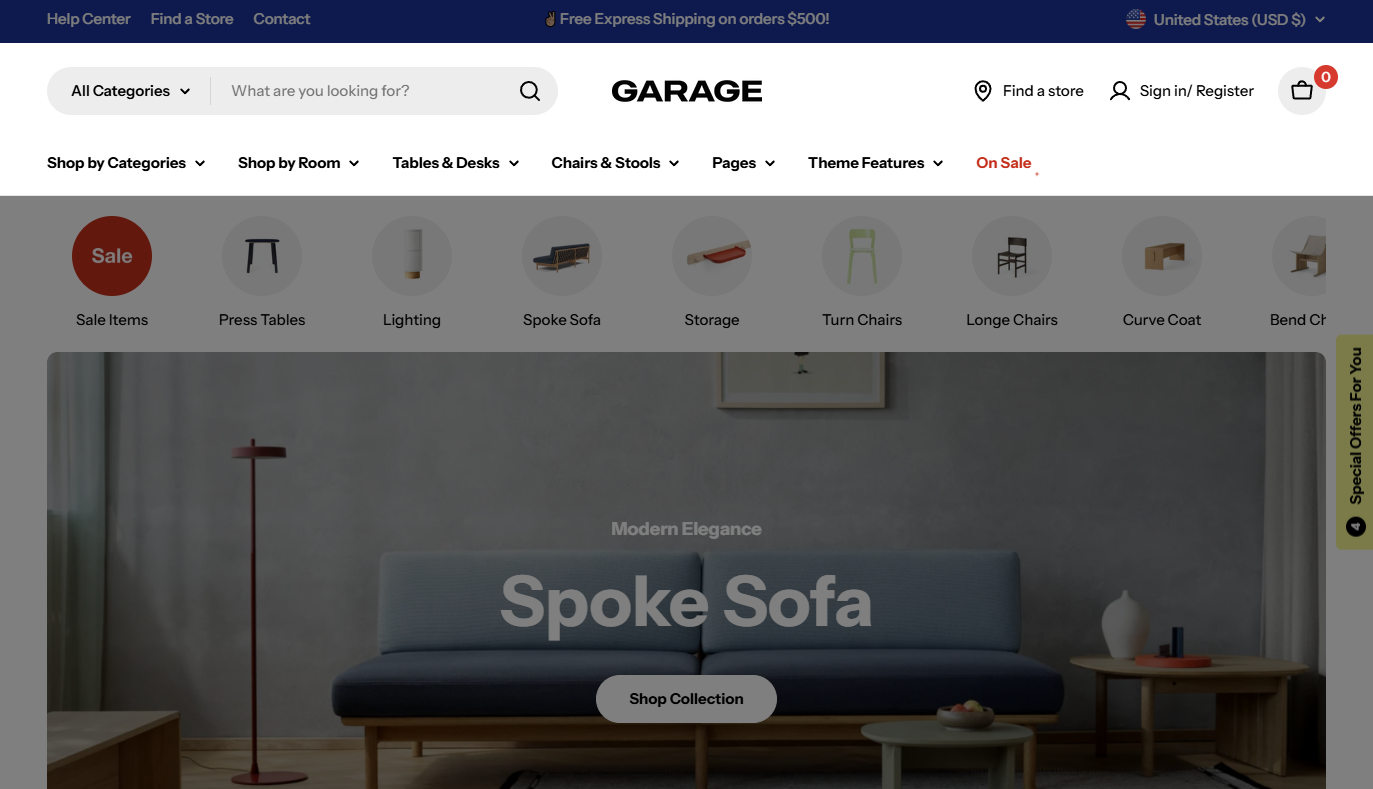Click the Sign in user icon

pos(1120,91)
